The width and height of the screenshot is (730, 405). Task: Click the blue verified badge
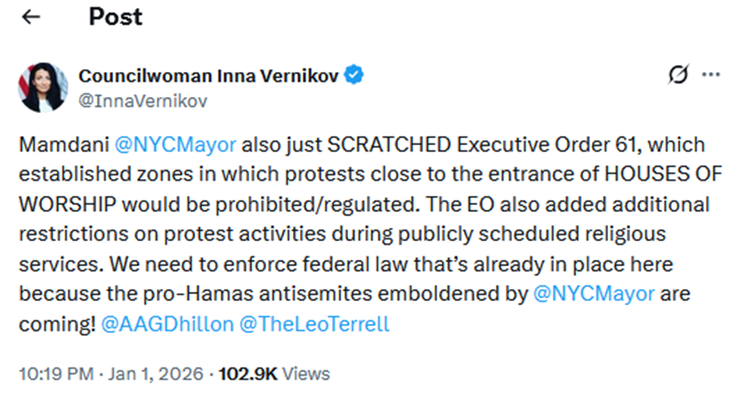click(x=355, y=75)
